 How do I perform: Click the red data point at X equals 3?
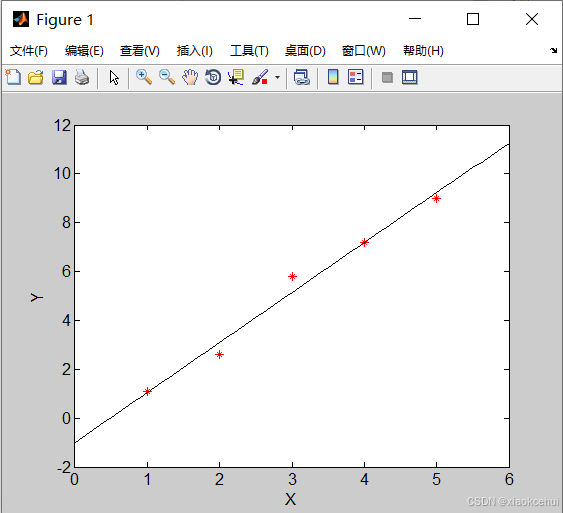(292, 276)
